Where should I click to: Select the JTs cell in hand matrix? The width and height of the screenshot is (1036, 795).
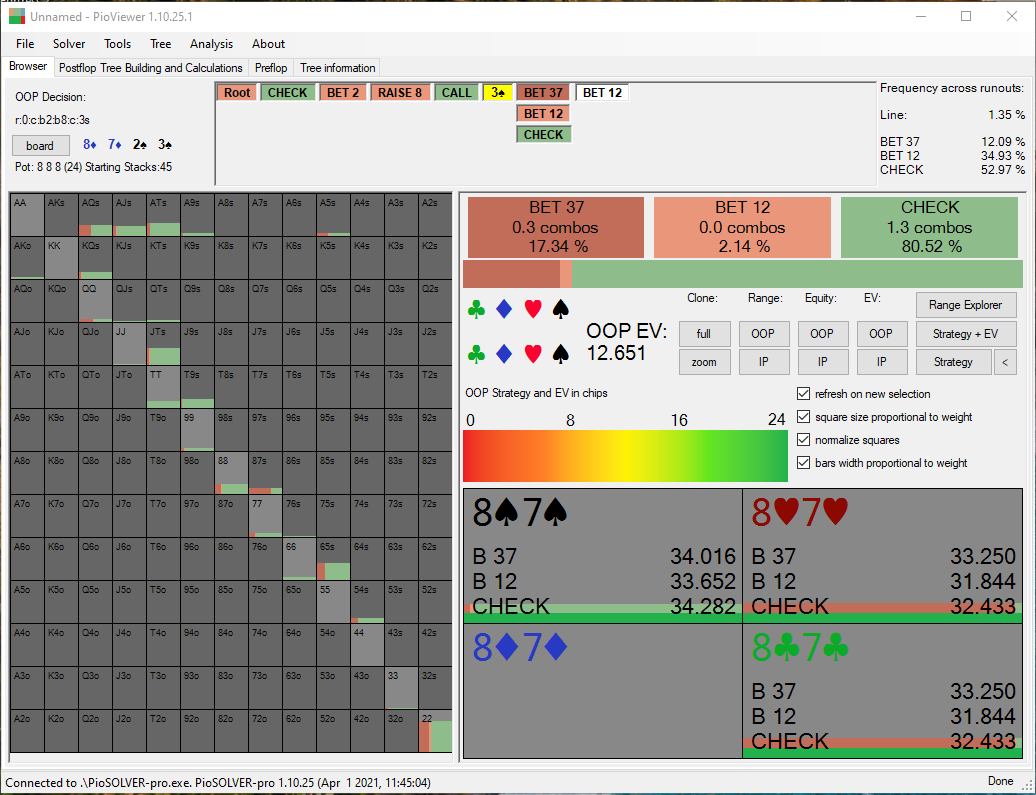[x=163, y=344]
